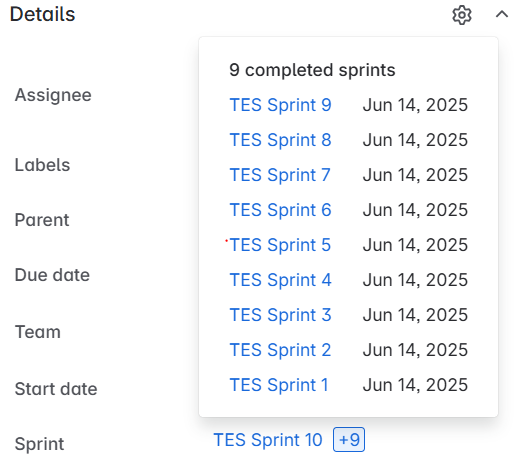525x474 pixels.
Task: Open the TES Sprint 3 link
Action: point(280,315)
